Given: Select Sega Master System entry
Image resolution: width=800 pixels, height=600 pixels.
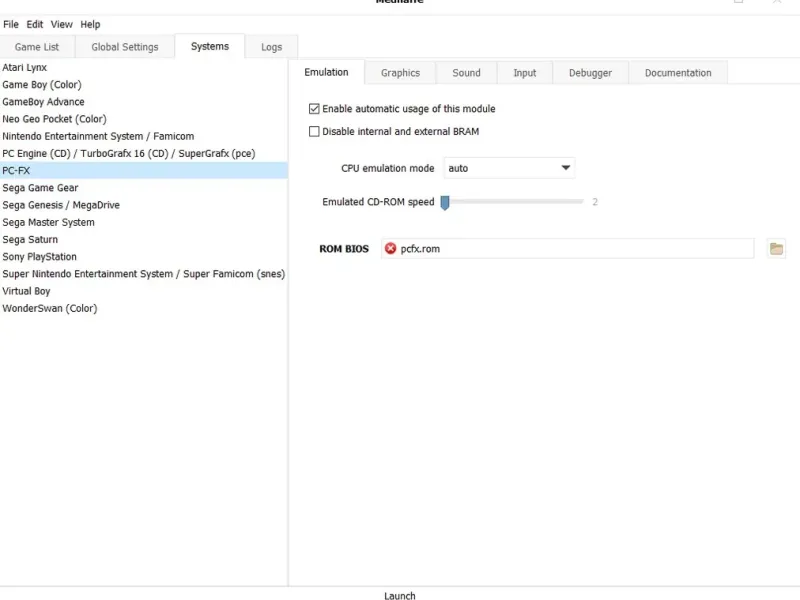Looking at the screenshot, I should click(x=143, y=222).
